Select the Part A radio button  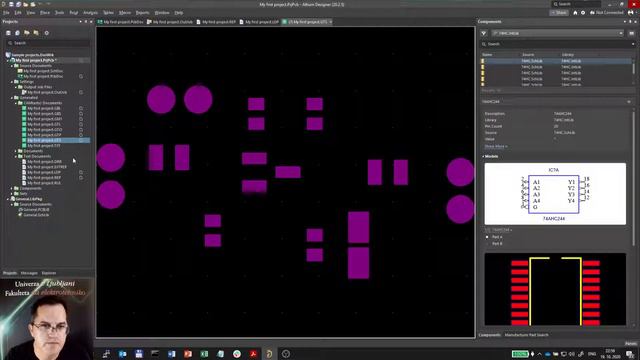[x=487, y=237]
